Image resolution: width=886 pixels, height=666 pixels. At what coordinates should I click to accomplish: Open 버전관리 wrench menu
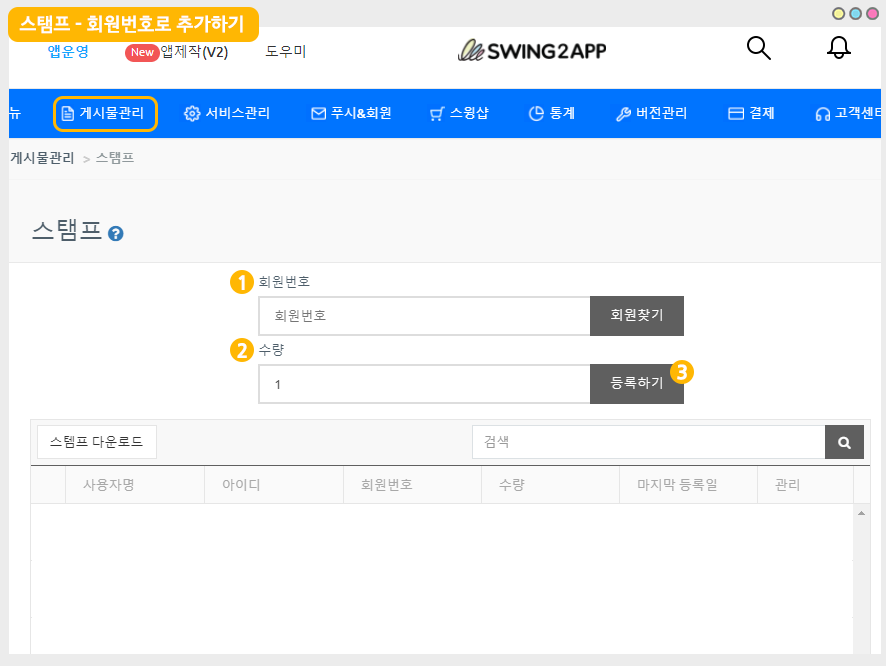coord(651,113)
